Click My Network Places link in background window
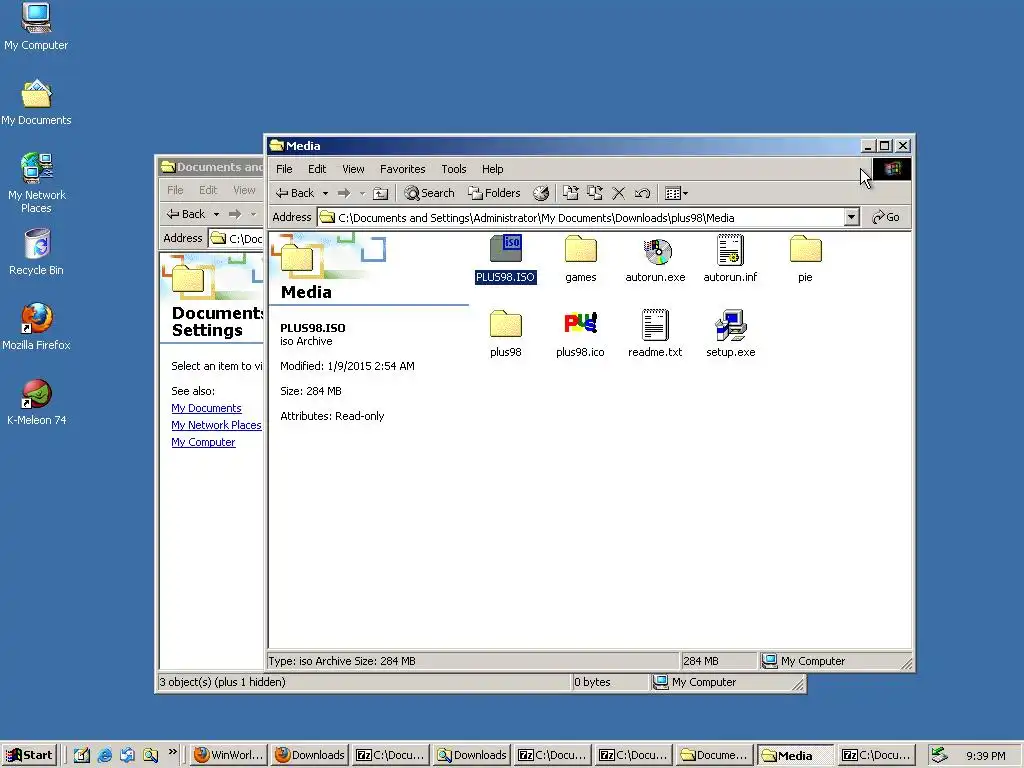1024x768 pixels. coord(216,425)
